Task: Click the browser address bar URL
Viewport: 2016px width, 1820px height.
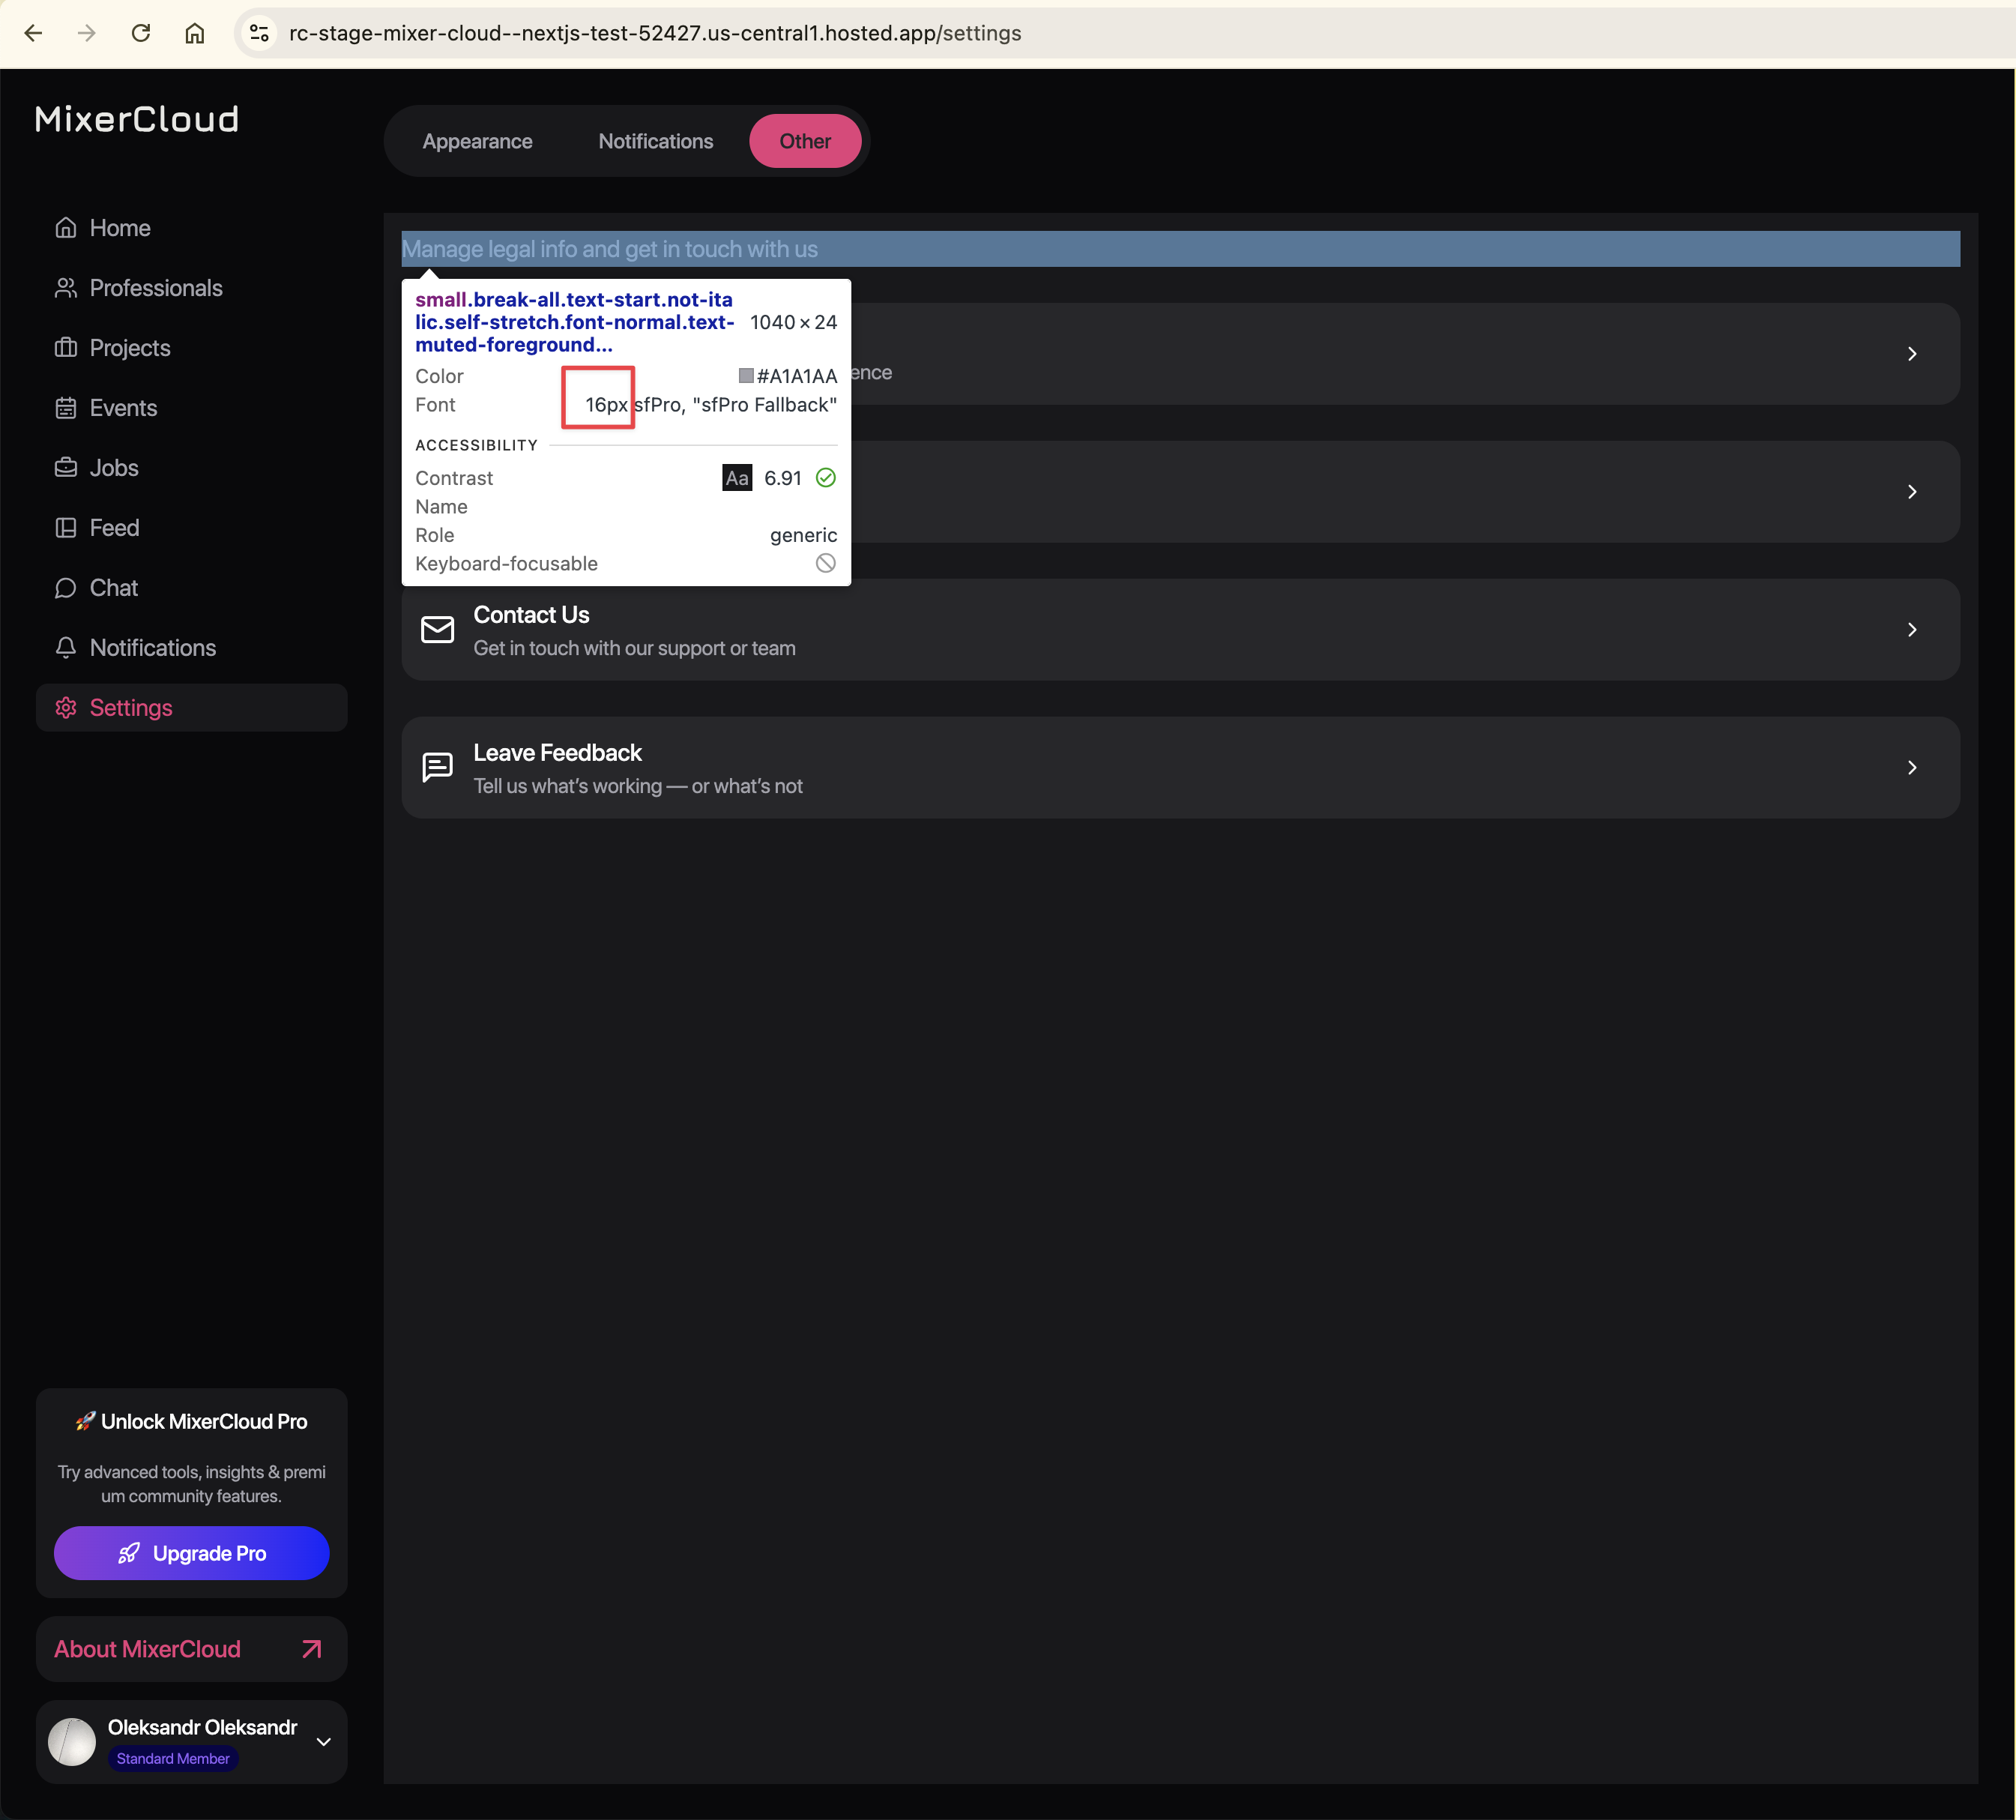Action: point(655,33)
